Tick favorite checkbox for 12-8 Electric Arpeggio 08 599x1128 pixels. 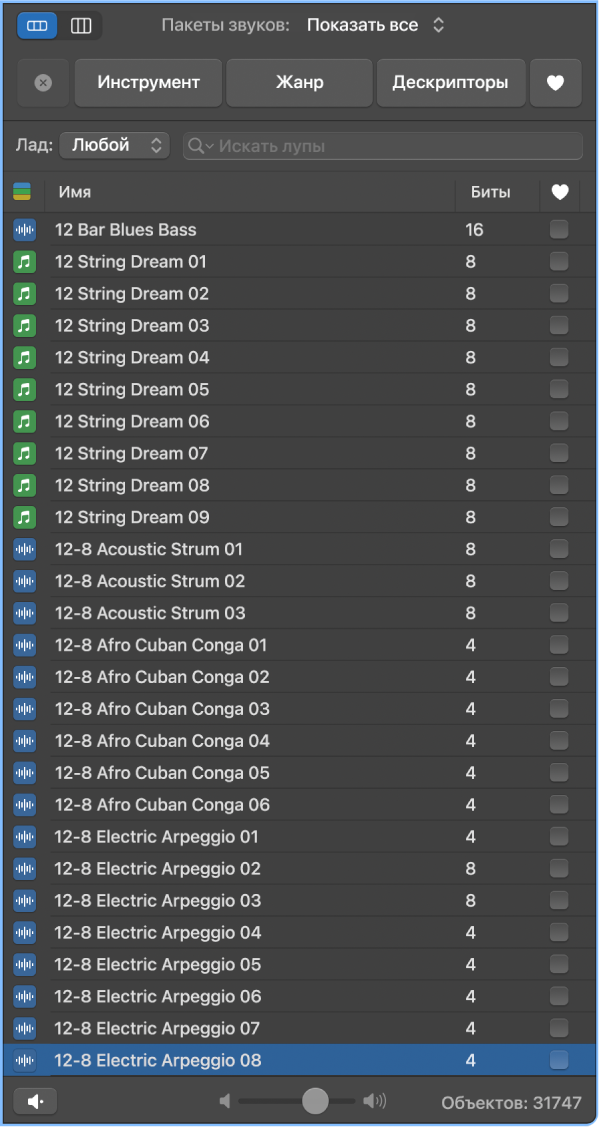pos(559,1060)
